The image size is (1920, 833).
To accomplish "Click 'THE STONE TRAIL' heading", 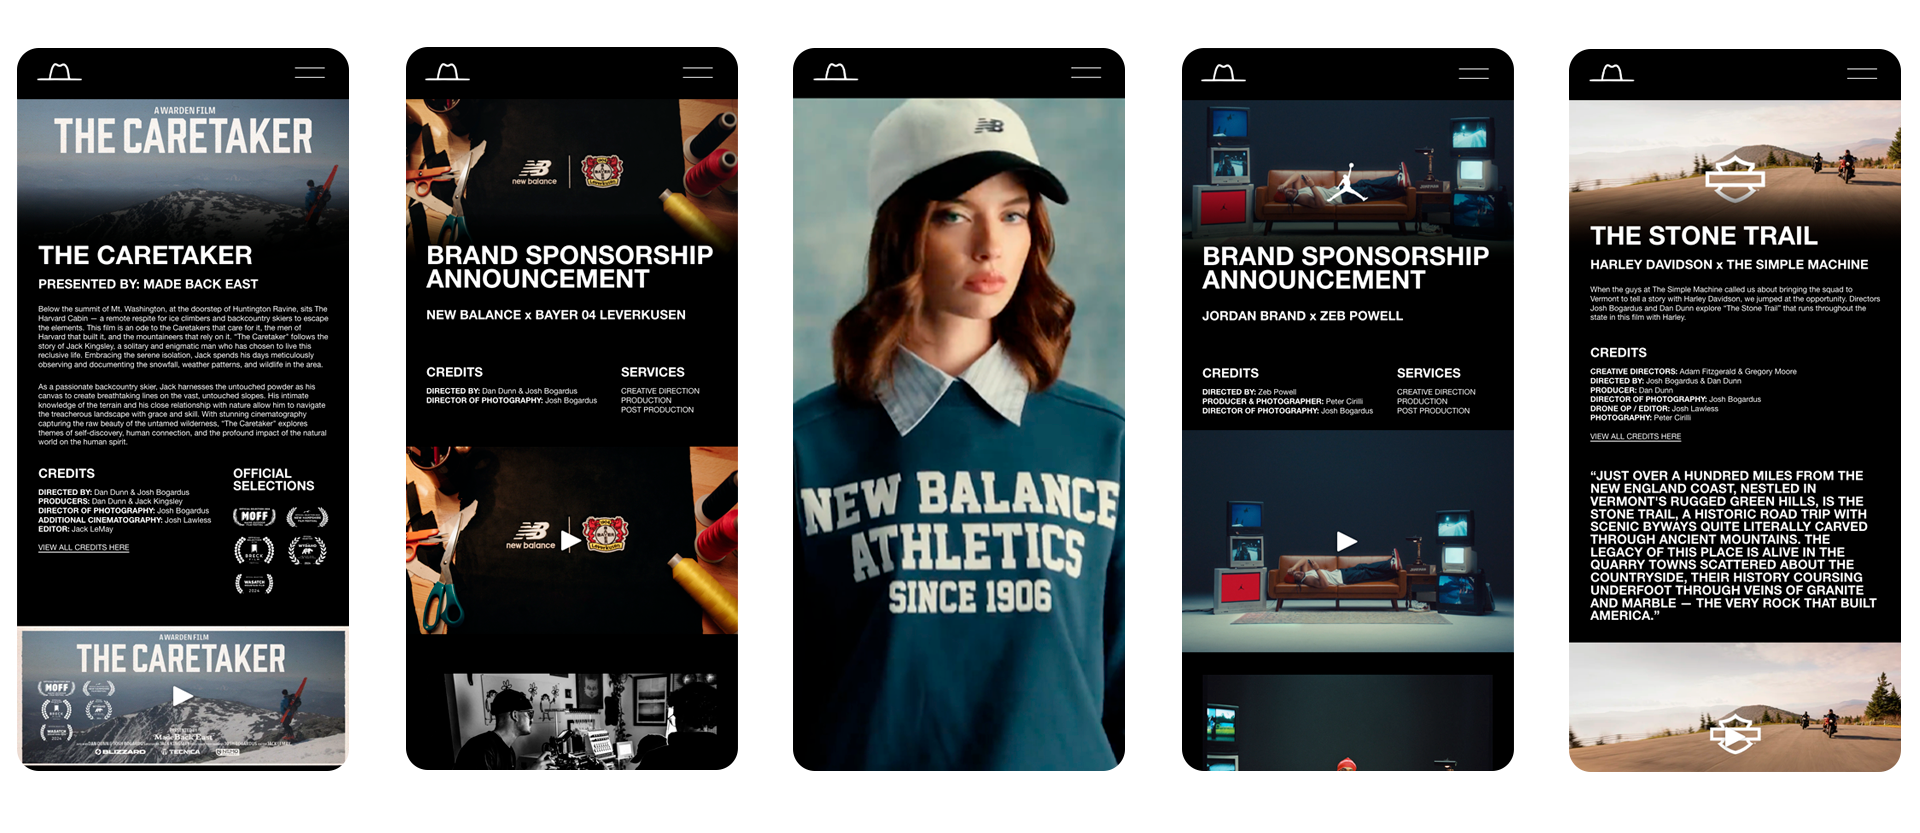I will [x=1703, y=236].
